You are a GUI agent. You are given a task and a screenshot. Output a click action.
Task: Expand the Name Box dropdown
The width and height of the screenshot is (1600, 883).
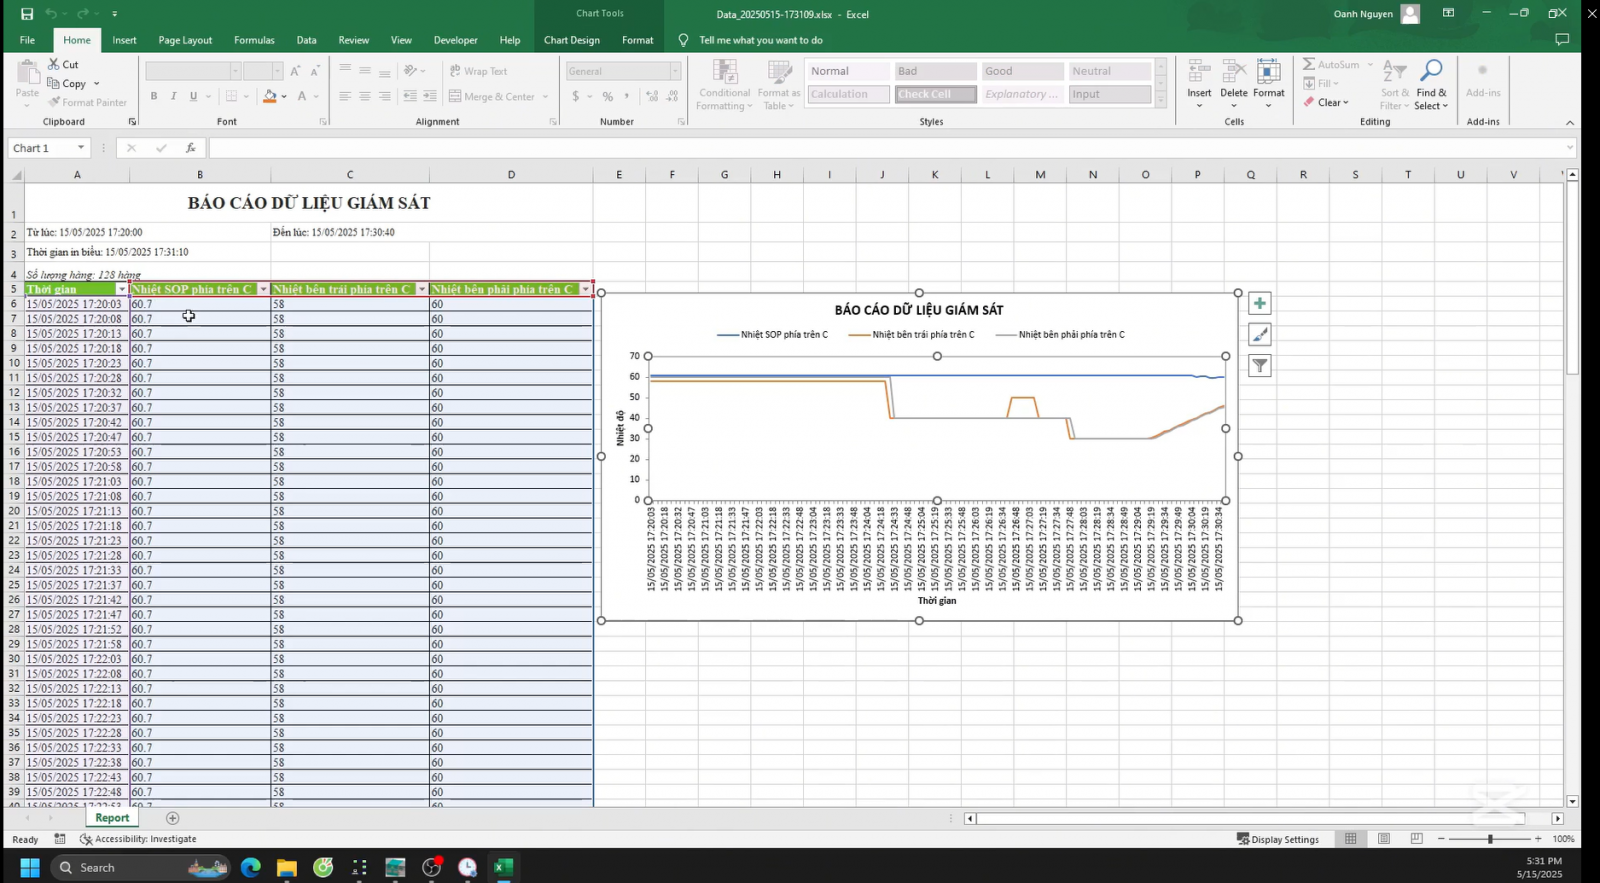[81, 148]
